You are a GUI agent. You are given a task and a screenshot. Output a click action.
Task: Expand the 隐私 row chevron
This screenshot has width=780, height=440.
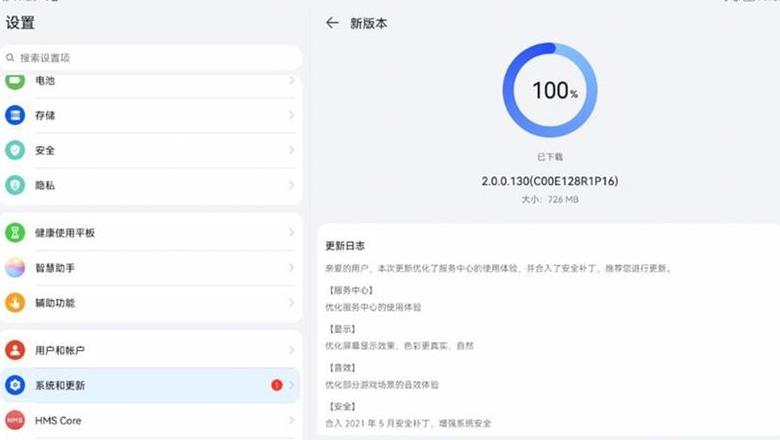[292, 185]
